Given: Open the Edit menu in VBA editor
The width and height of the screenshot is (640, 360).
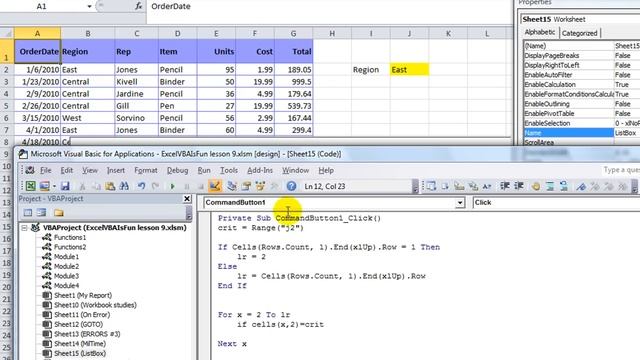Looking at the screenshot, I should coord(67,170).
